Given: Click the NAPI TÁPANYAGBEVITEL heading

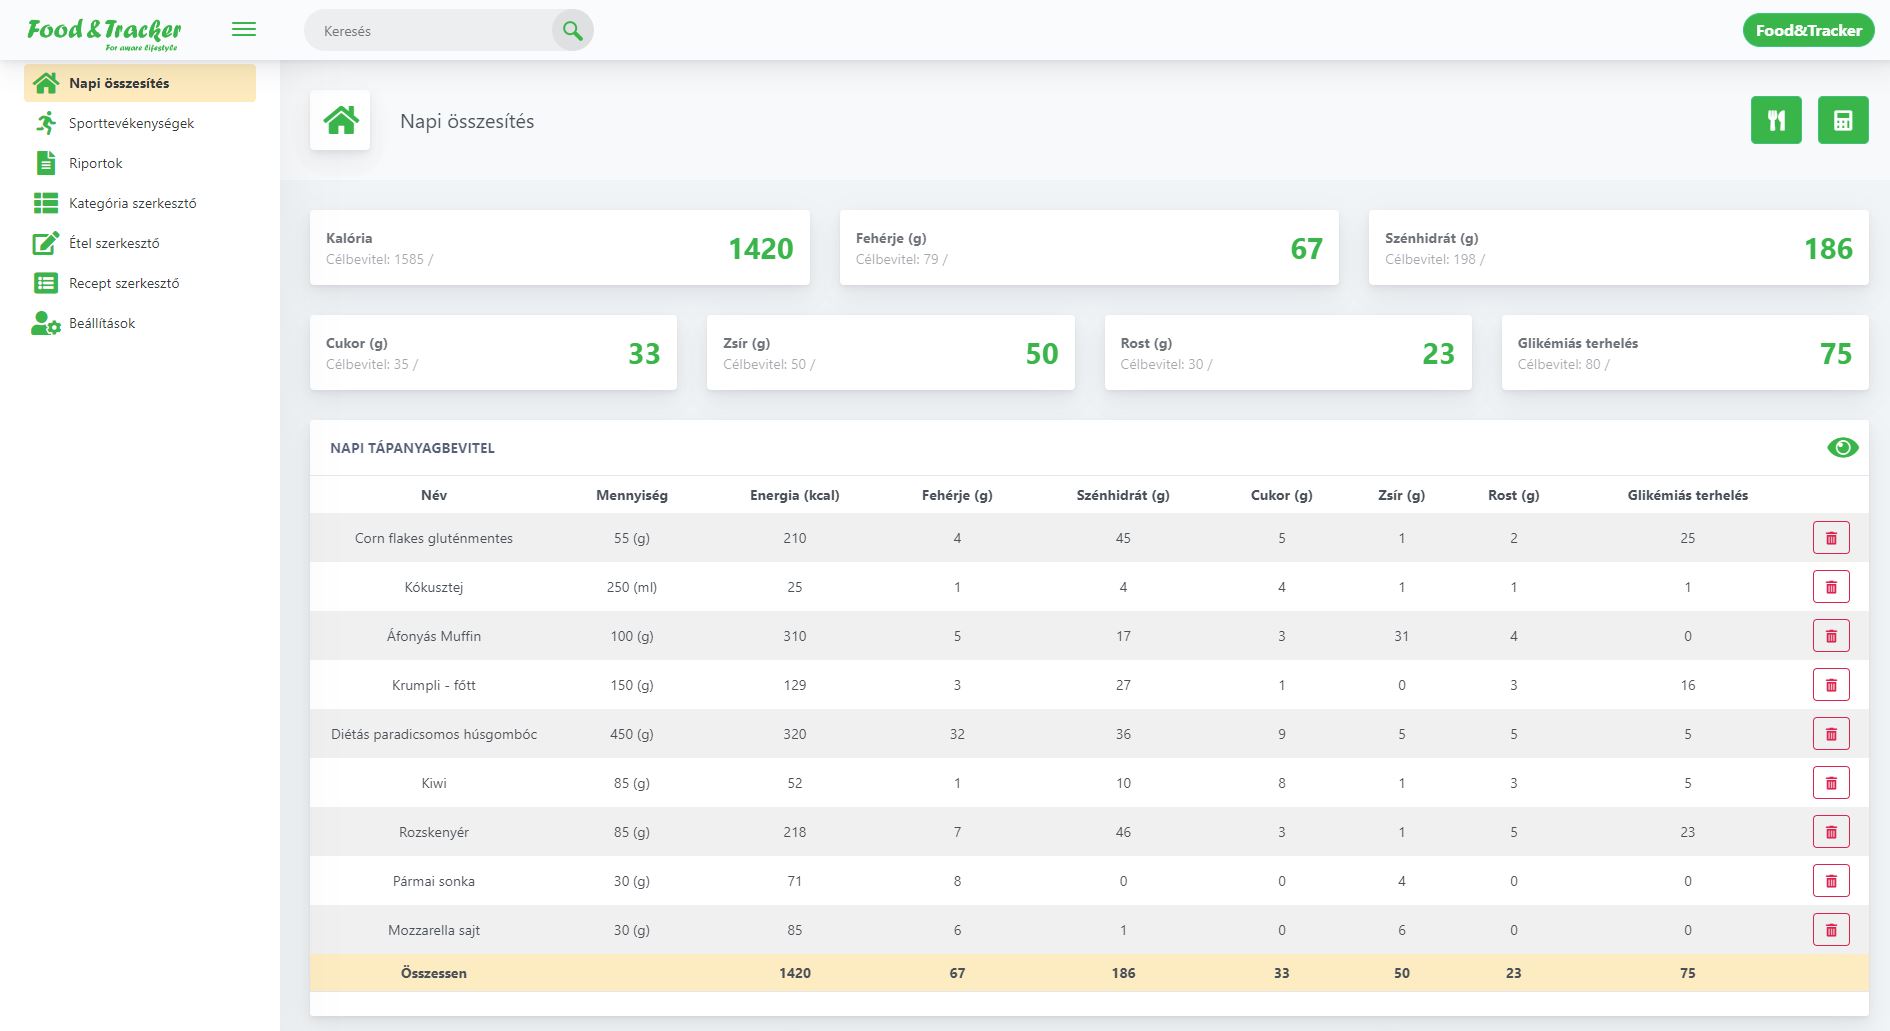Looking at the screenshot, I should point(412,448).
